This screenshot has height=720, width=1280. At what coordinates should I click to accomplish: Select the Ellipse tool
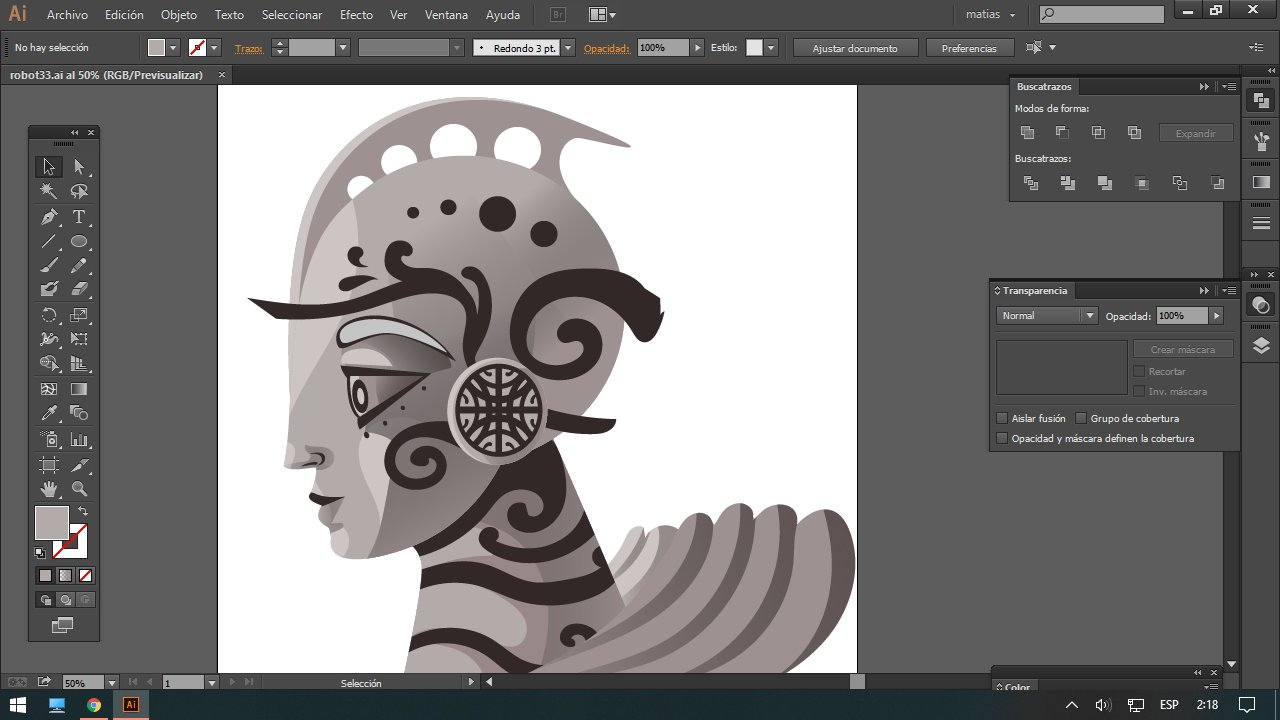79,241
